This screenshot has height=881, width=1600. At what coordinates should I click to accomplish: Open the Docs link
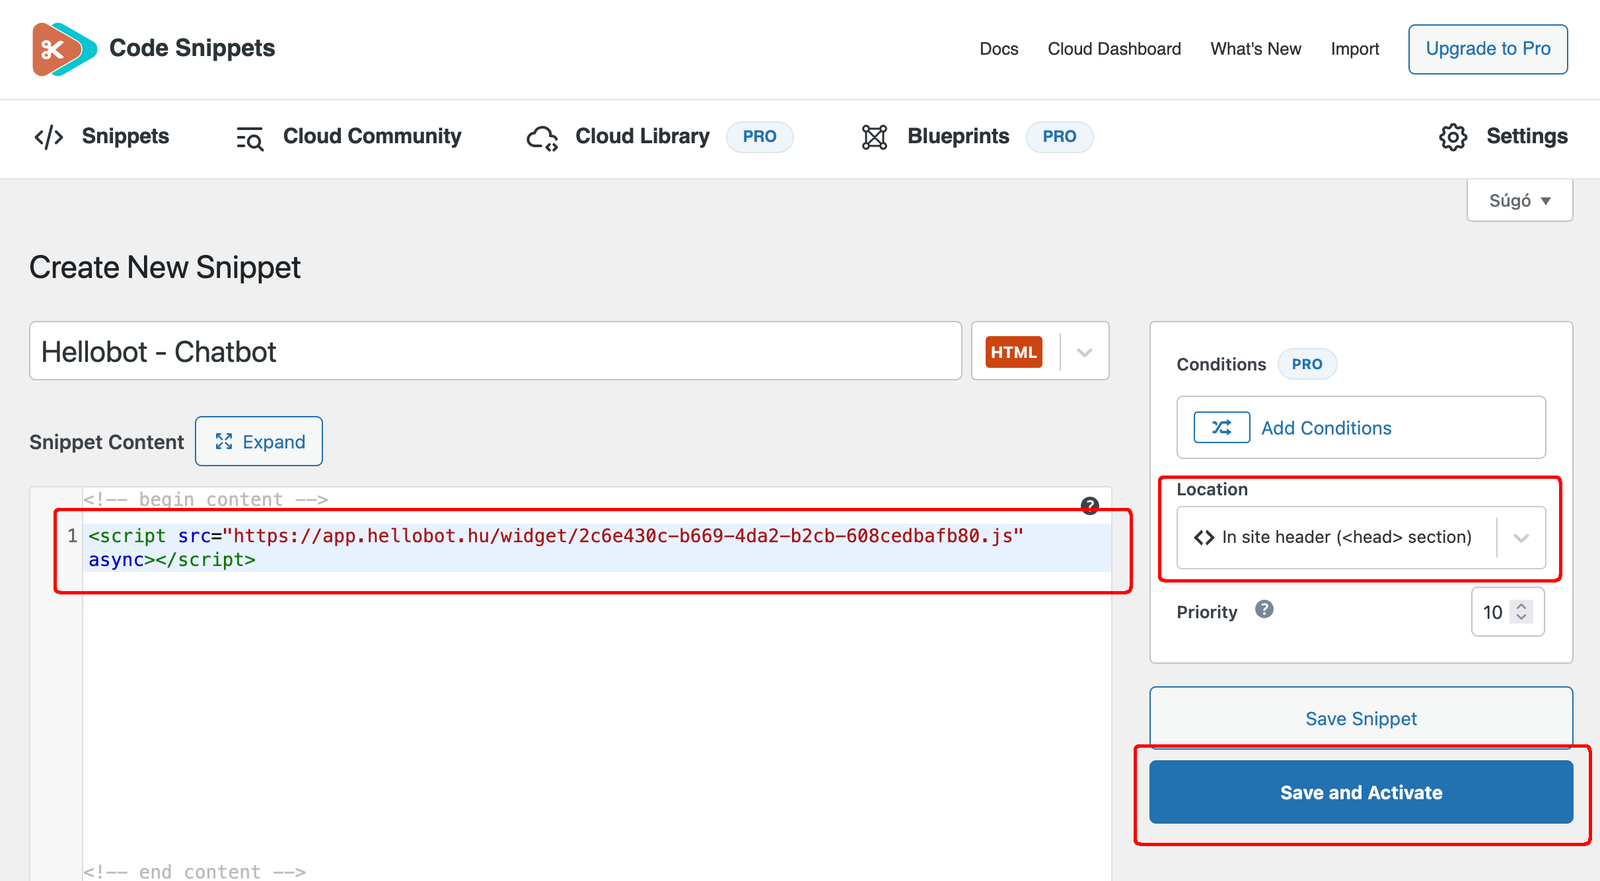999,49
